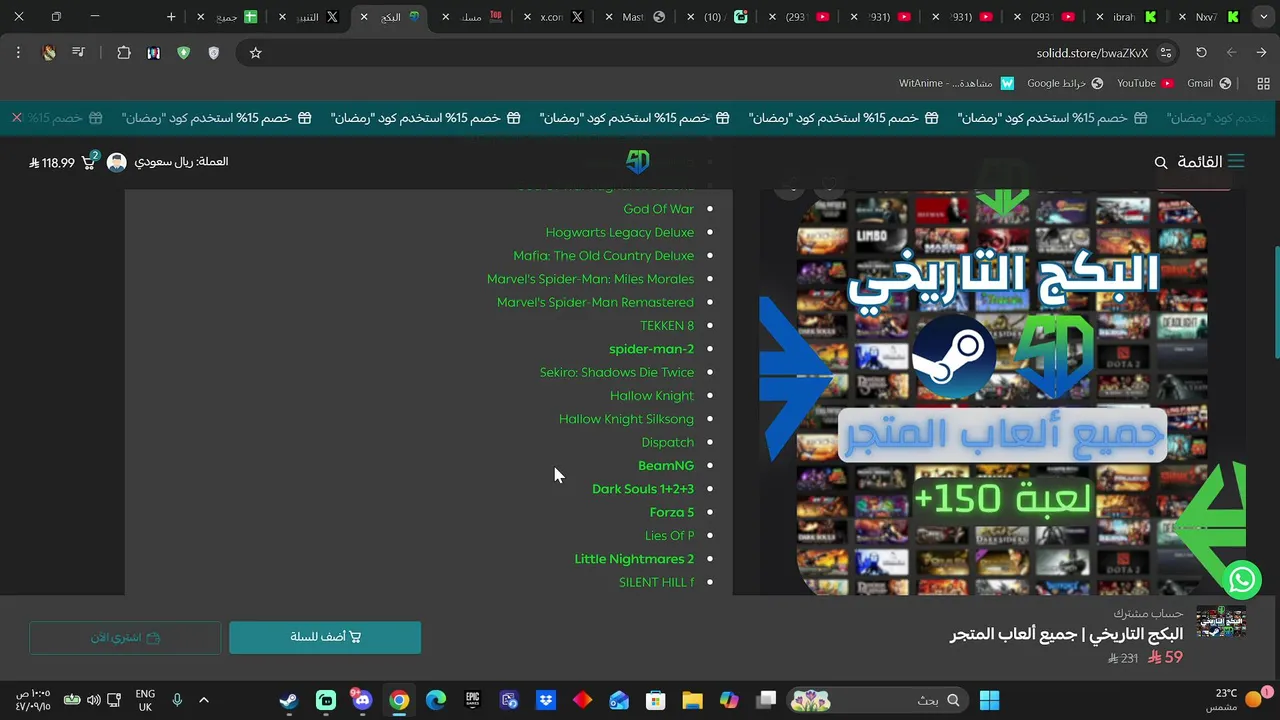Open the browser extensions puzzle icon
This screenshot has width=1280, height=720.
124,53
